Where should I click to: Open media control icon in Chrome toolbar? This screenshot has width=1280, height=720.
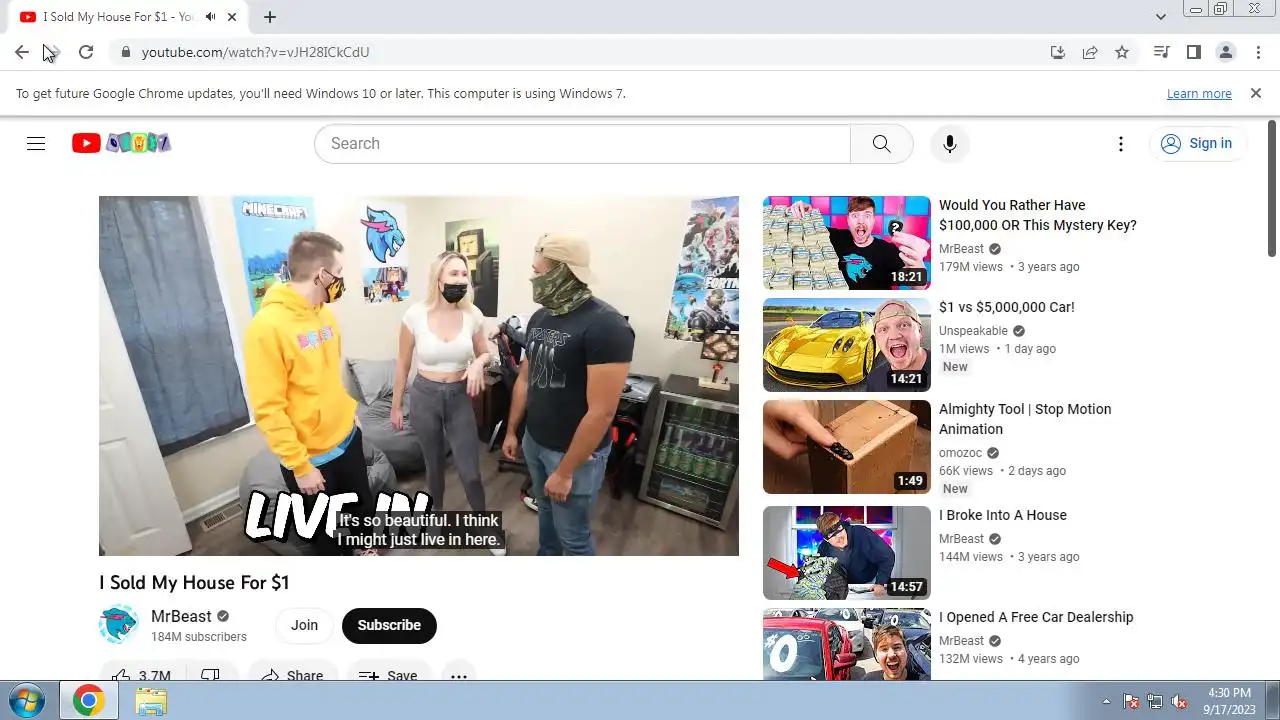(x=1161, y=52)
